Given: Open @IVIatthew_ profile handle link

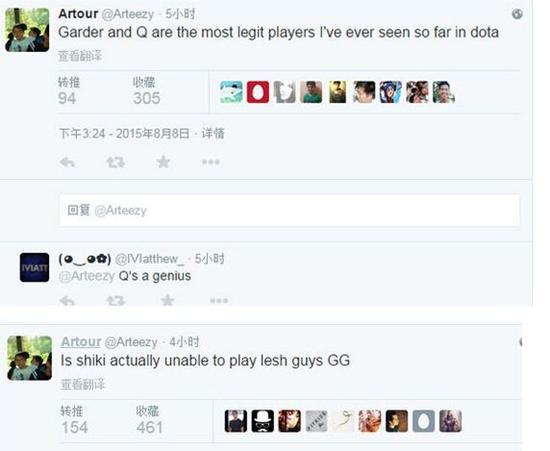Looking at the screenshot, I should [x=149, y=259].
